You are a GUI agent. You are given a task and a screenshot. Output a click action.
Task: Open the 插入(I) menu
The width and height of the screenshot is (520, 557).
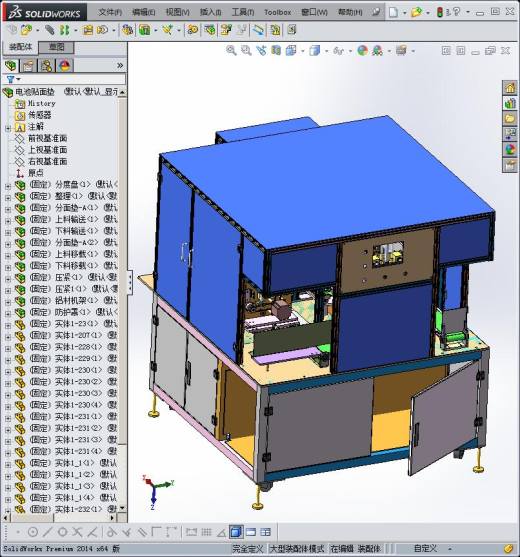coord(211,12)
